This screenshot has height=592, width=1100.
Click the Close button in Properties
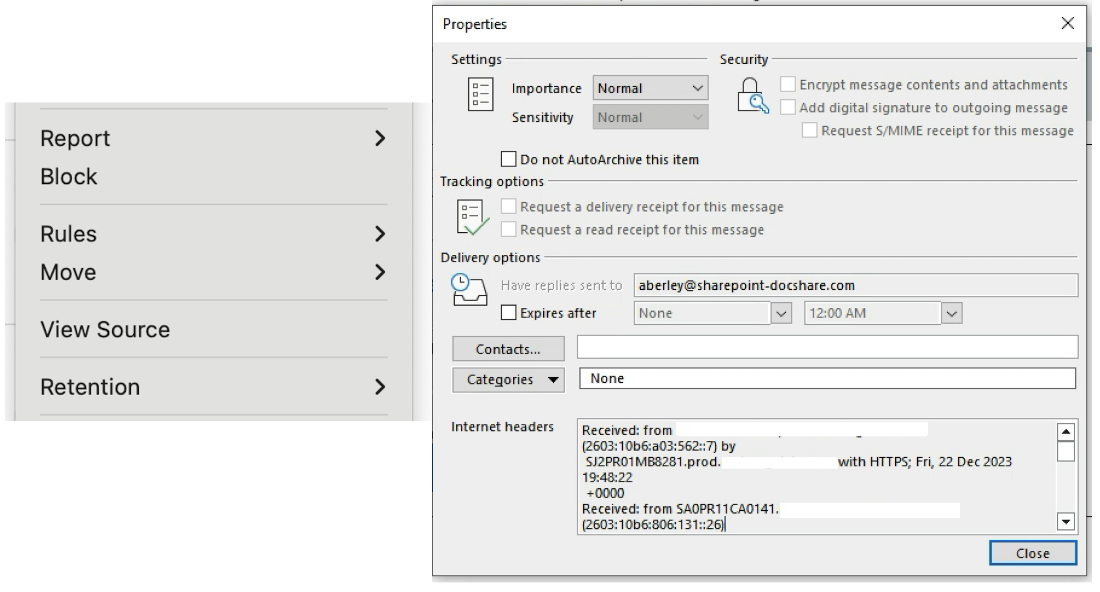point(1033,553)
